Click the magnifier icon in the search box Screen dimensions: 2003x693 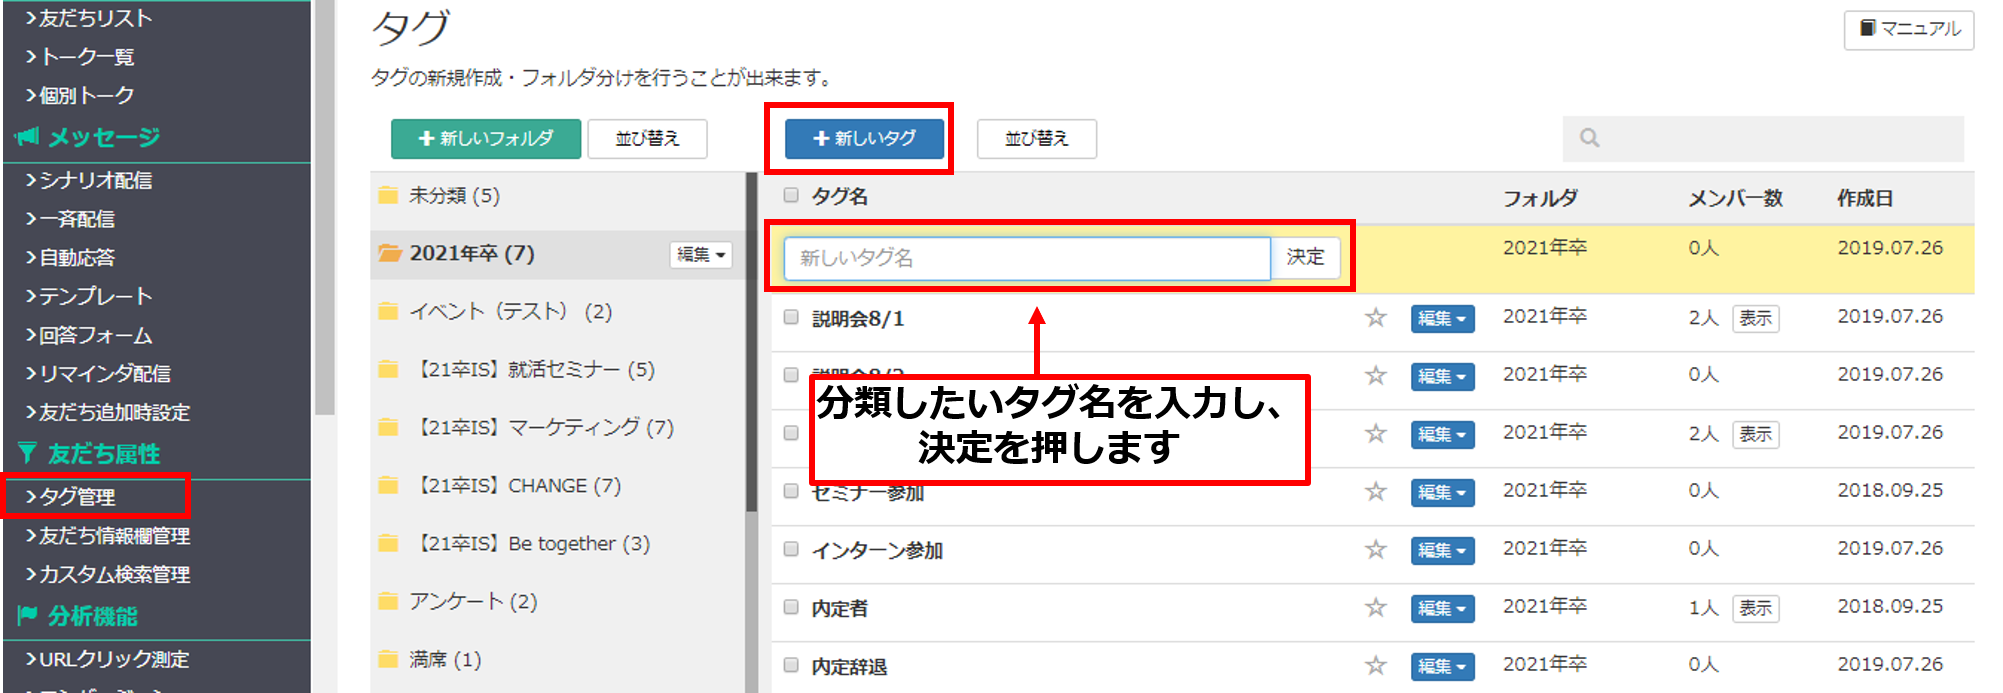click(1589, 138)
